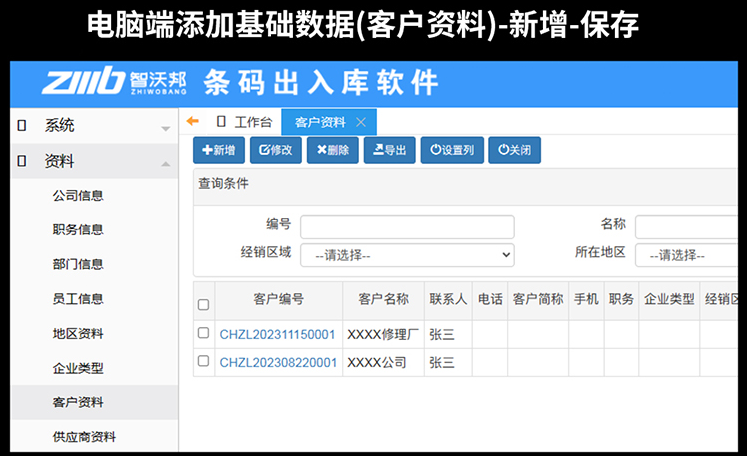Click the ZWB 智沃邦 logo
Viewport: 747px width, 456px height.
(114, 81)
